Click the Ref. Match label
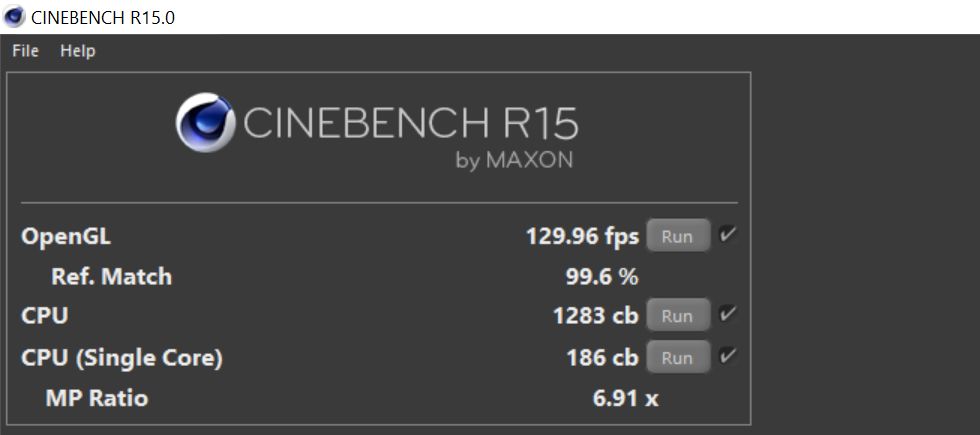The width and height of the screenshot is (980, 435). 111,276
